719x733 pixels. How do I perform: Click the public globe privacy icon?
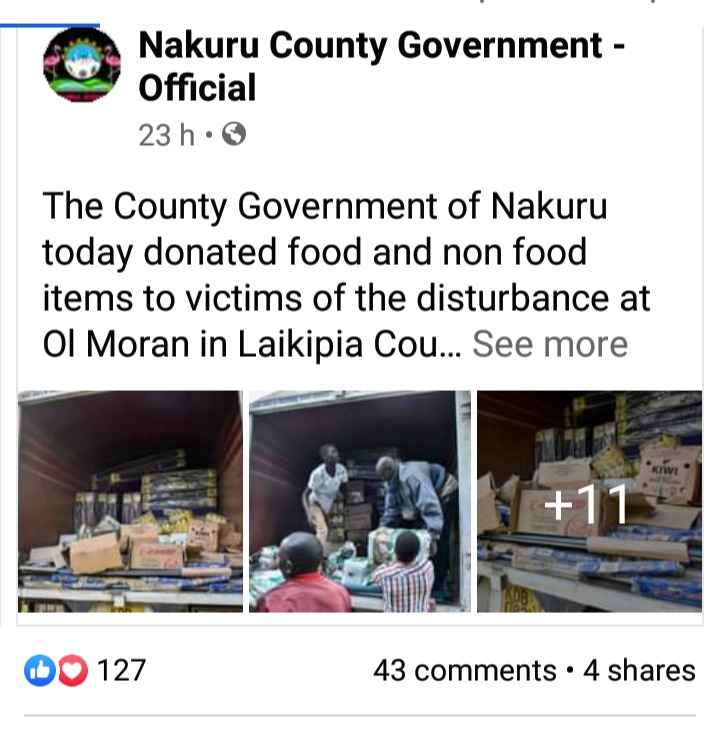click(233, 135)
